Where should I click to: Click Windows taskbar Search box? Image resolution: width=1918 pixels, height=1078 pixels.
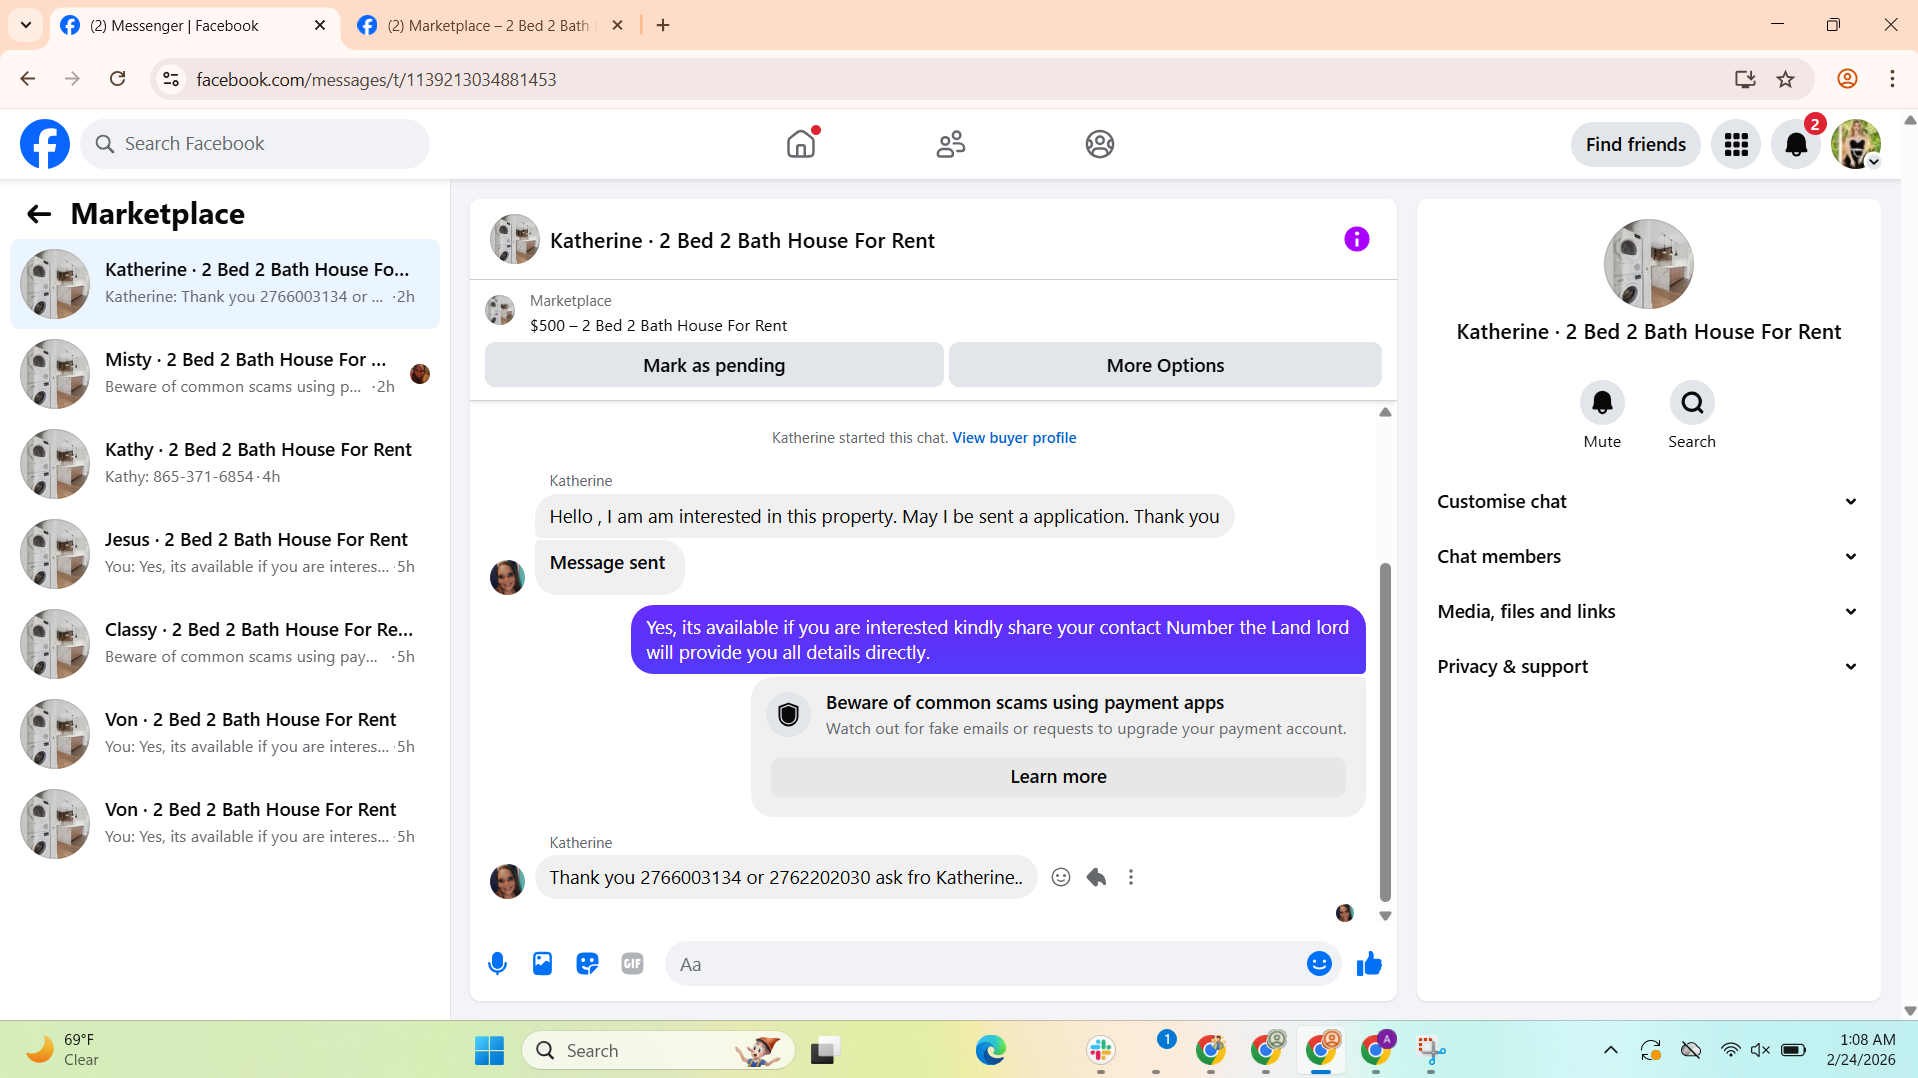point(658,1050)
